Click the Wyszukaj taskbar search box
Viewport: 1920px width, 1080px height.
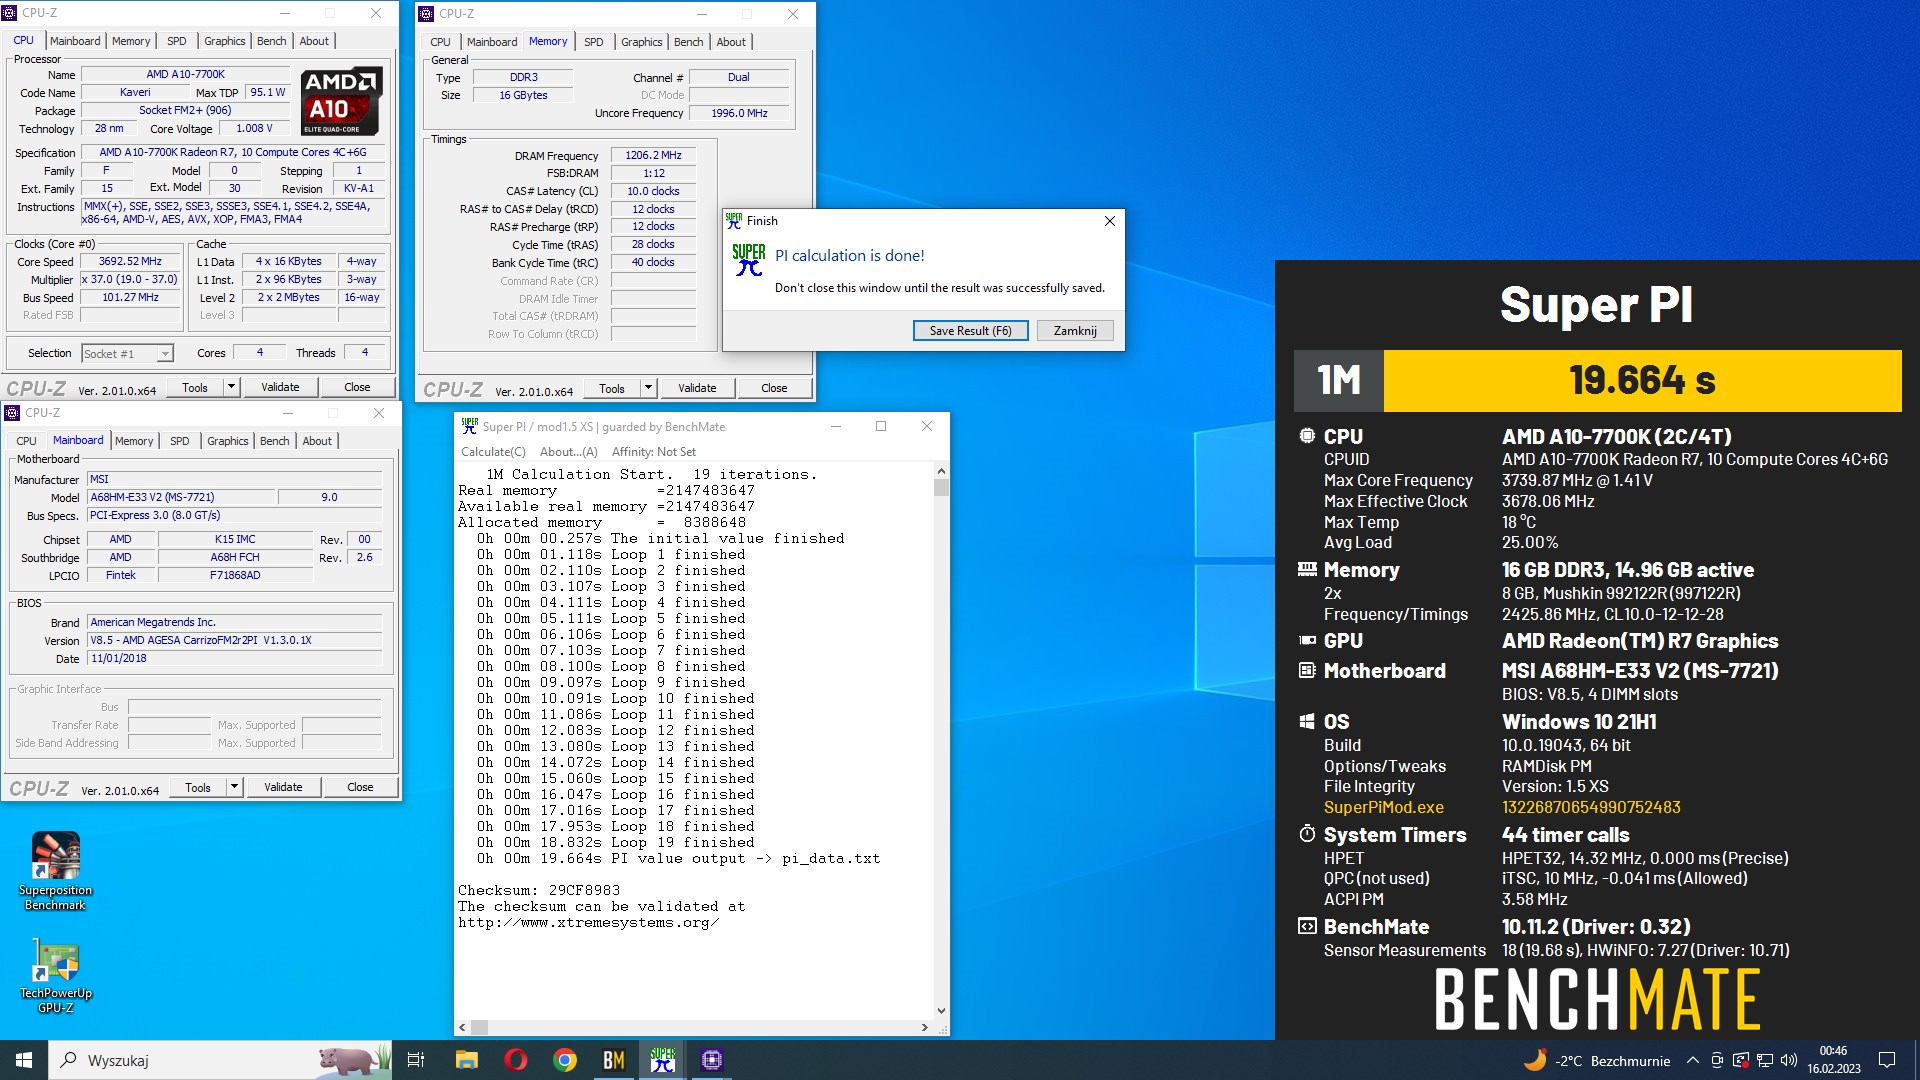coord(221,1060)
